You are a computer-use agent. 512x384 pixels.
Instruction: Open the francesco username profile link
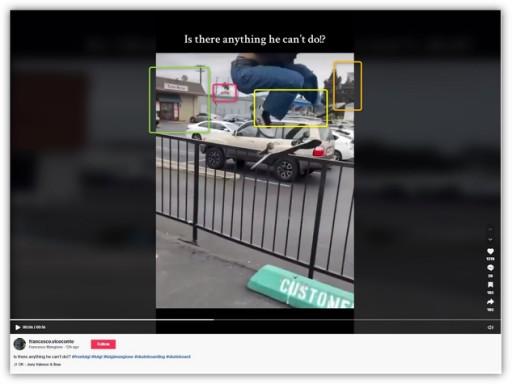pos(51,341)
